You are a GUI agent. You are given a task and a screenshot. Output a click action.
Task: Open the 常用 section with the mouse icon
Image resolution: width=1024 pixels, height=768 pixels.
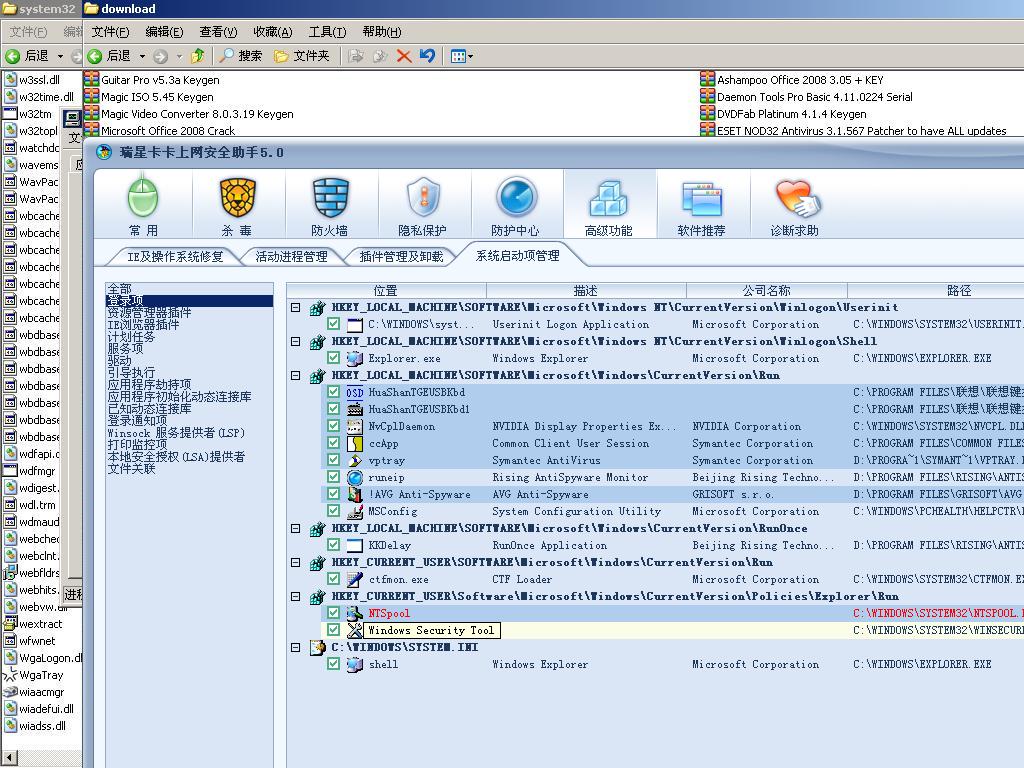click(143, 205)
